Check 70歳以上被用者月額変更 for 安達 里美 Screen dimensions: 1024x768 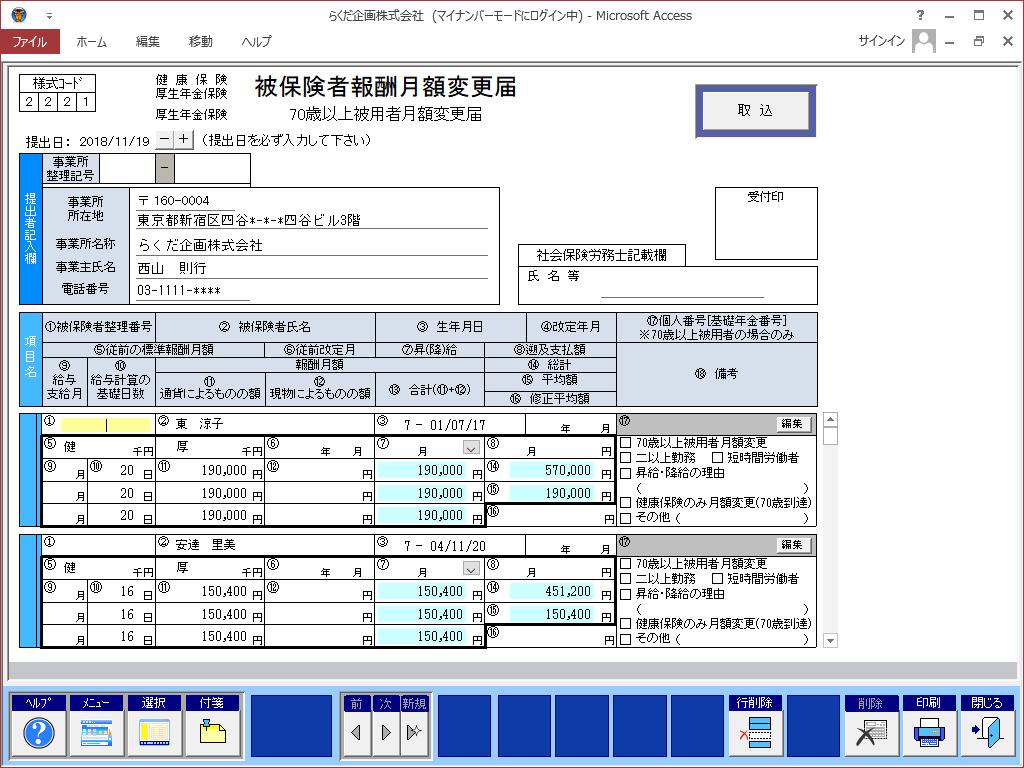click(626, 564)
